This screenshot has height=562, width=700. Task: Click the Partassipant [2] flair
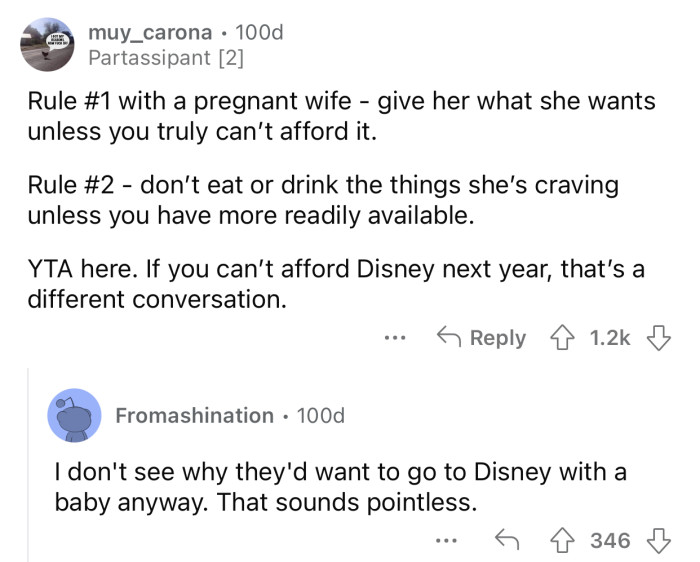click(166, 58)
